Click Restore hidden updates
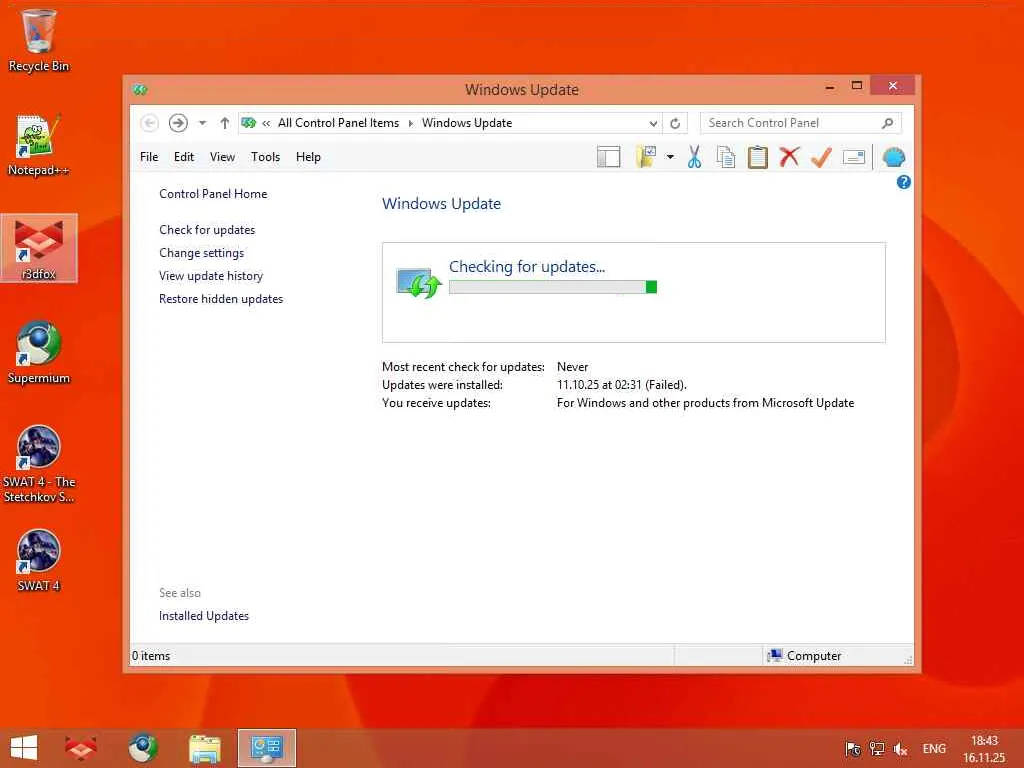Viewport: 1024px width, 768px height. (221, 298)
